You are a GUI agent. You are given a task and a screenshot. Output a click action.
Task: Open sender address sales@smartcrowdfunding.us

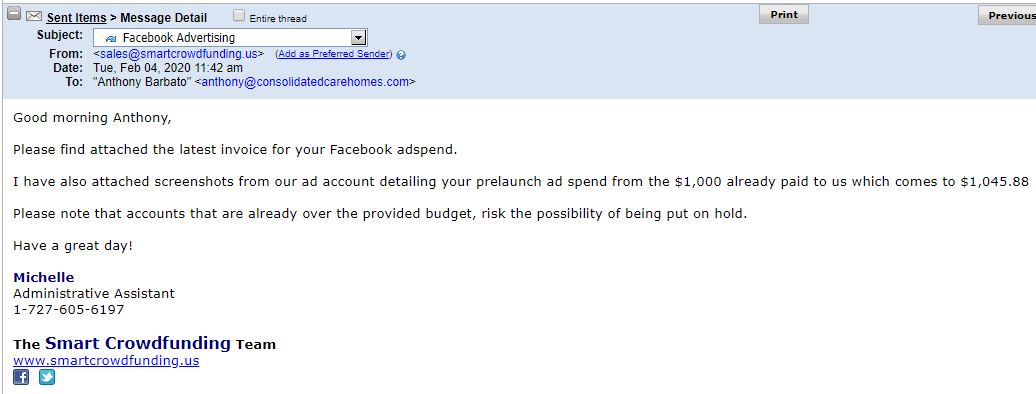[178, 54]
